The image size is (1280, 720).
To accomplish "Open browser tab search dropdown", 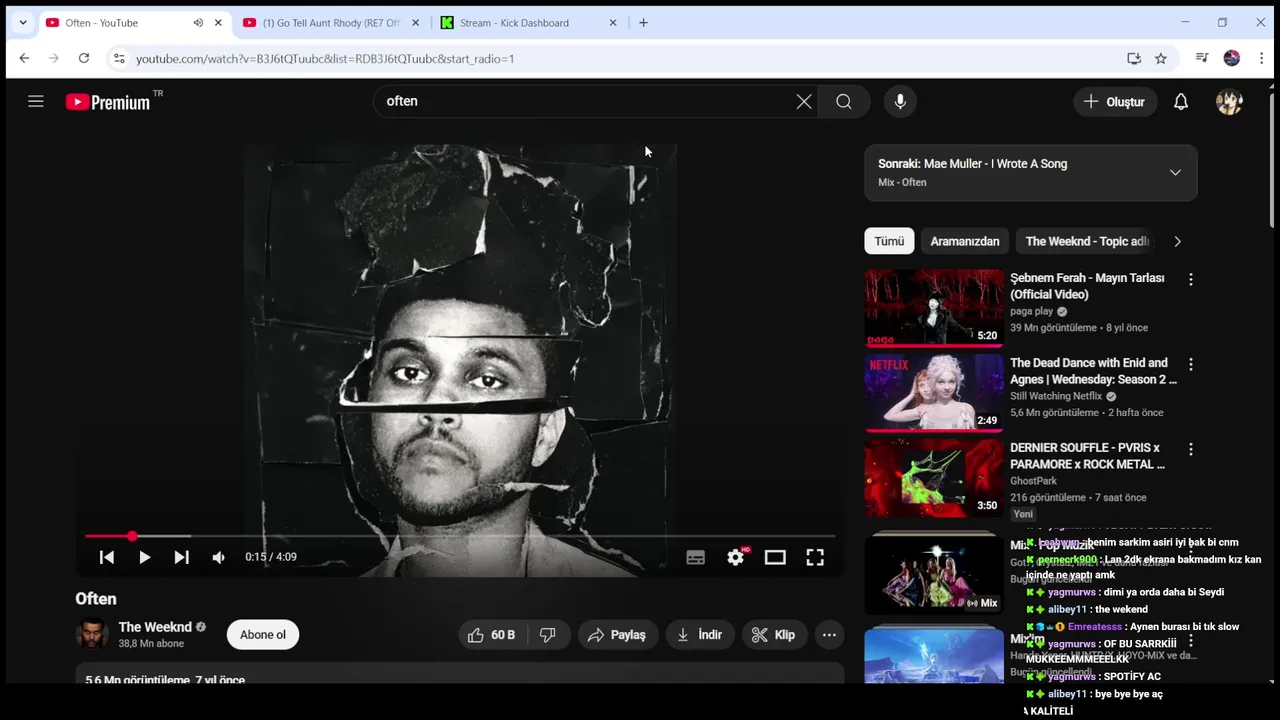I will [x=23, y=22].
